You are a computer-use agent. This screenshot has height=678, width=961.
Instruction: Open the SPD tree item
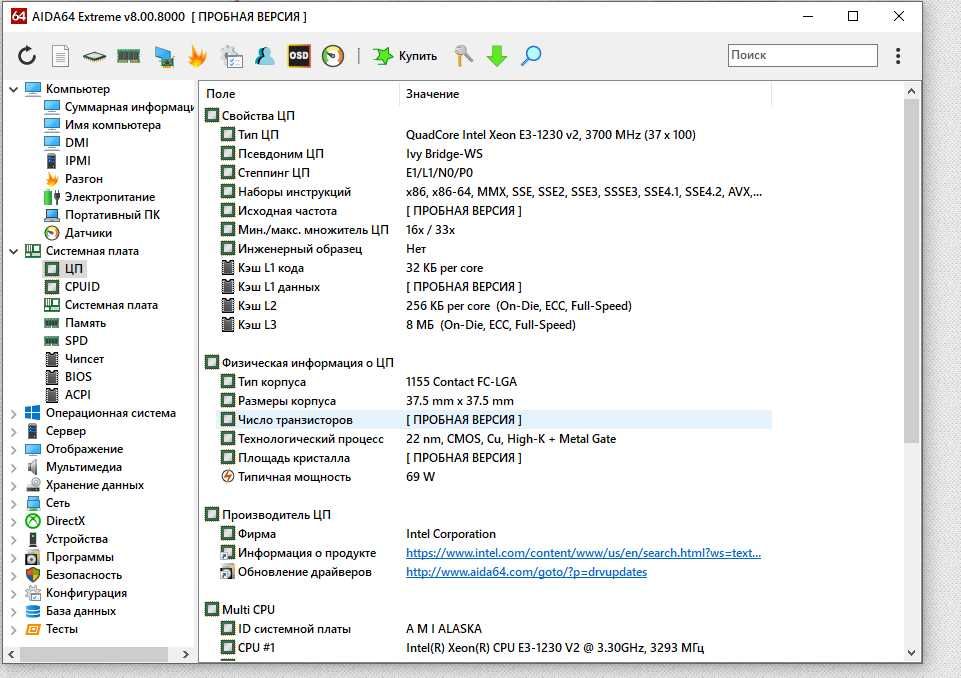(66, 340)
